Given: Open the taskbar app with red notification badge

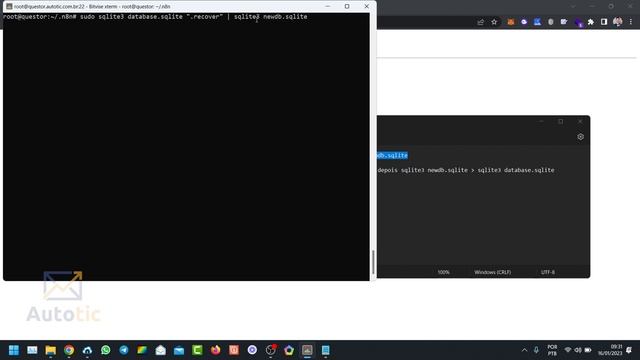Looking at the screenshot, I should 271,350.
